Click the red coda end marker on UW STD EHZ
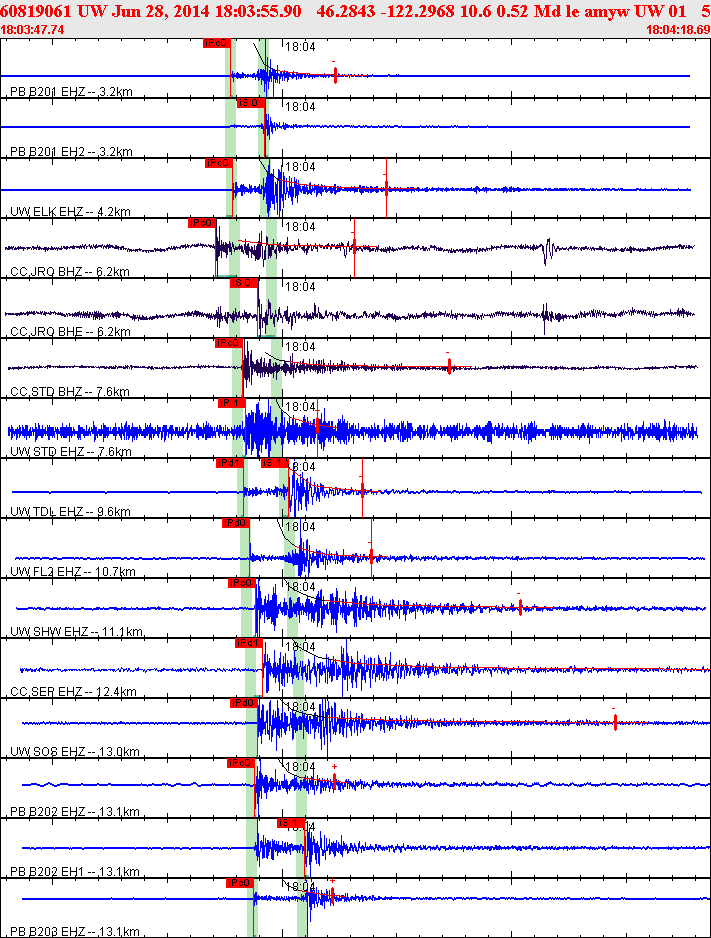The height and width of the screenshot is (938, 711). click(x=318, y=425)
